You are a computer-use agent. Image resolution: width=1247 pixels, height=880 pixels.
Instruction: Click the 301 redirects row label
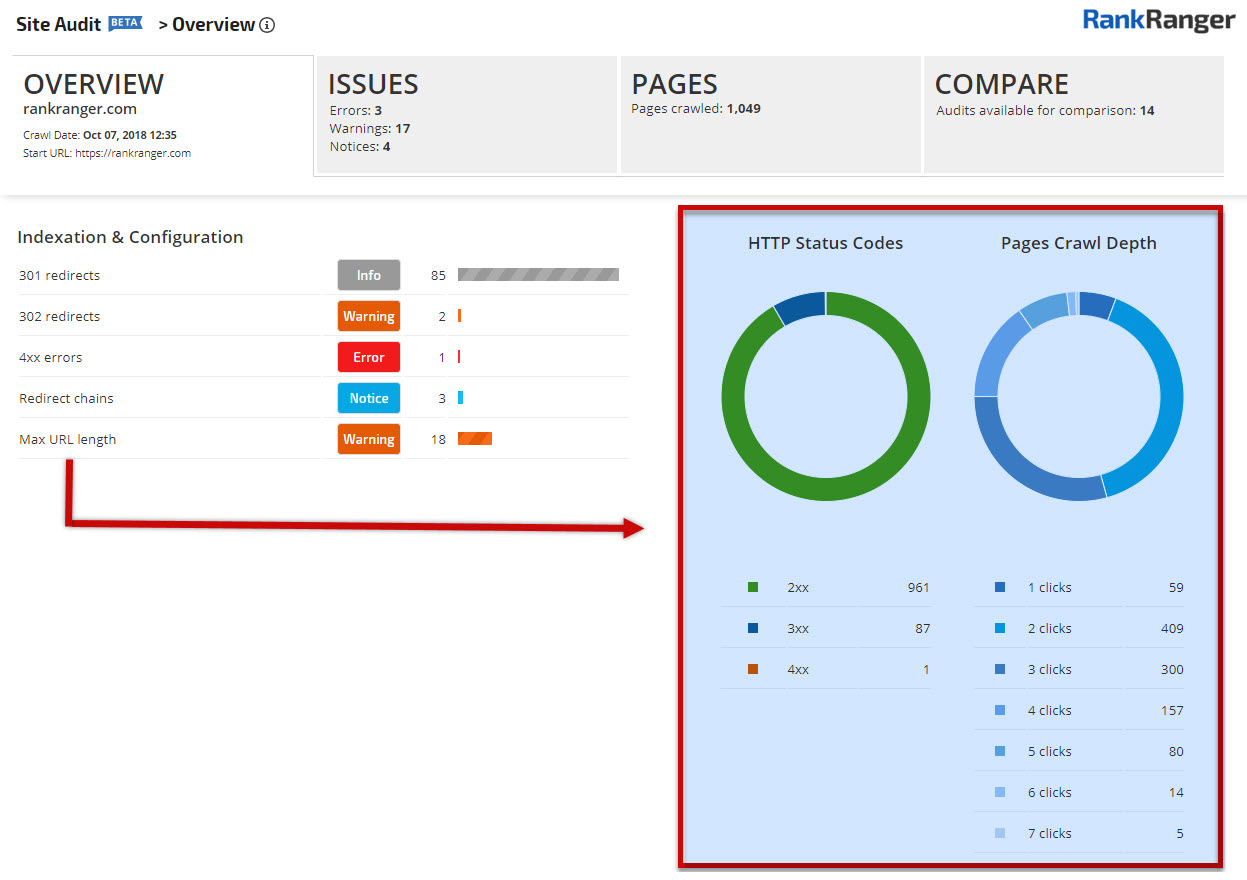pyautogui.click(x=60, y=275)
